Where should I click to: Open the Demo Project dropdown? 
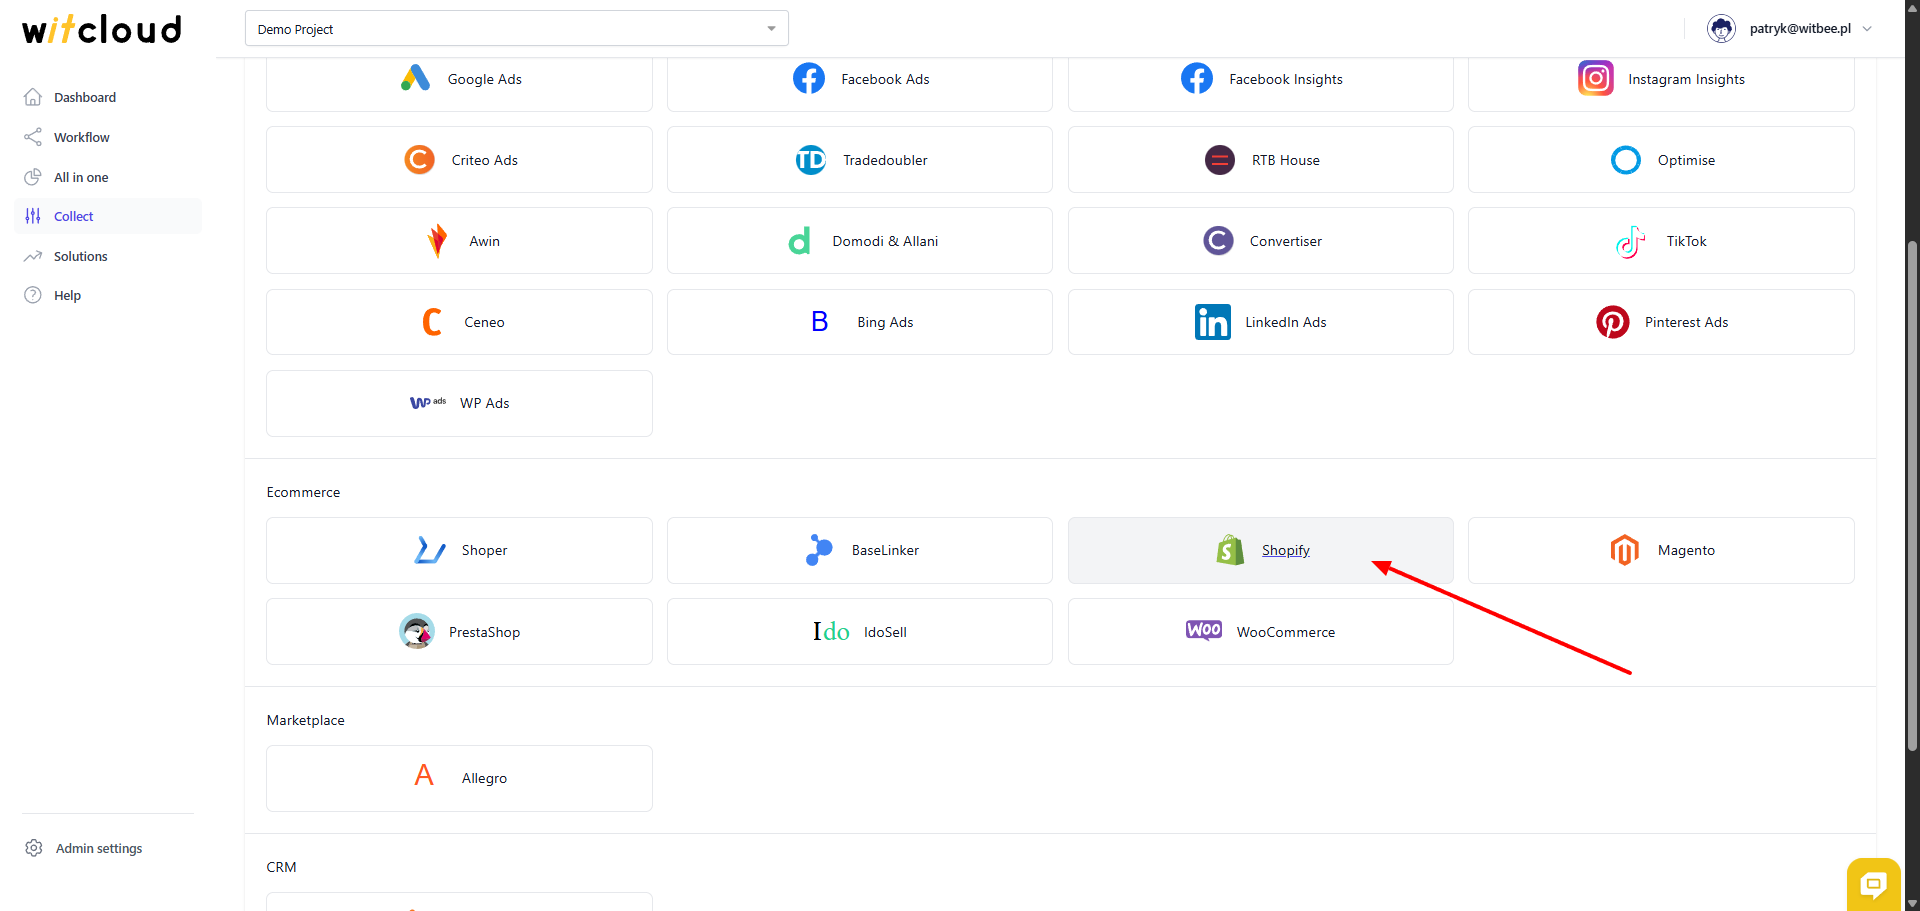click(x=517, y=29)
